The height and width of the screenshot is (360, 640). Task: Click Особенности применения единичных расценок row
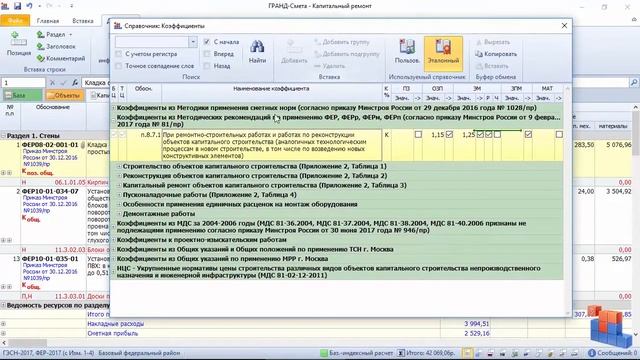tap(240, 204)
